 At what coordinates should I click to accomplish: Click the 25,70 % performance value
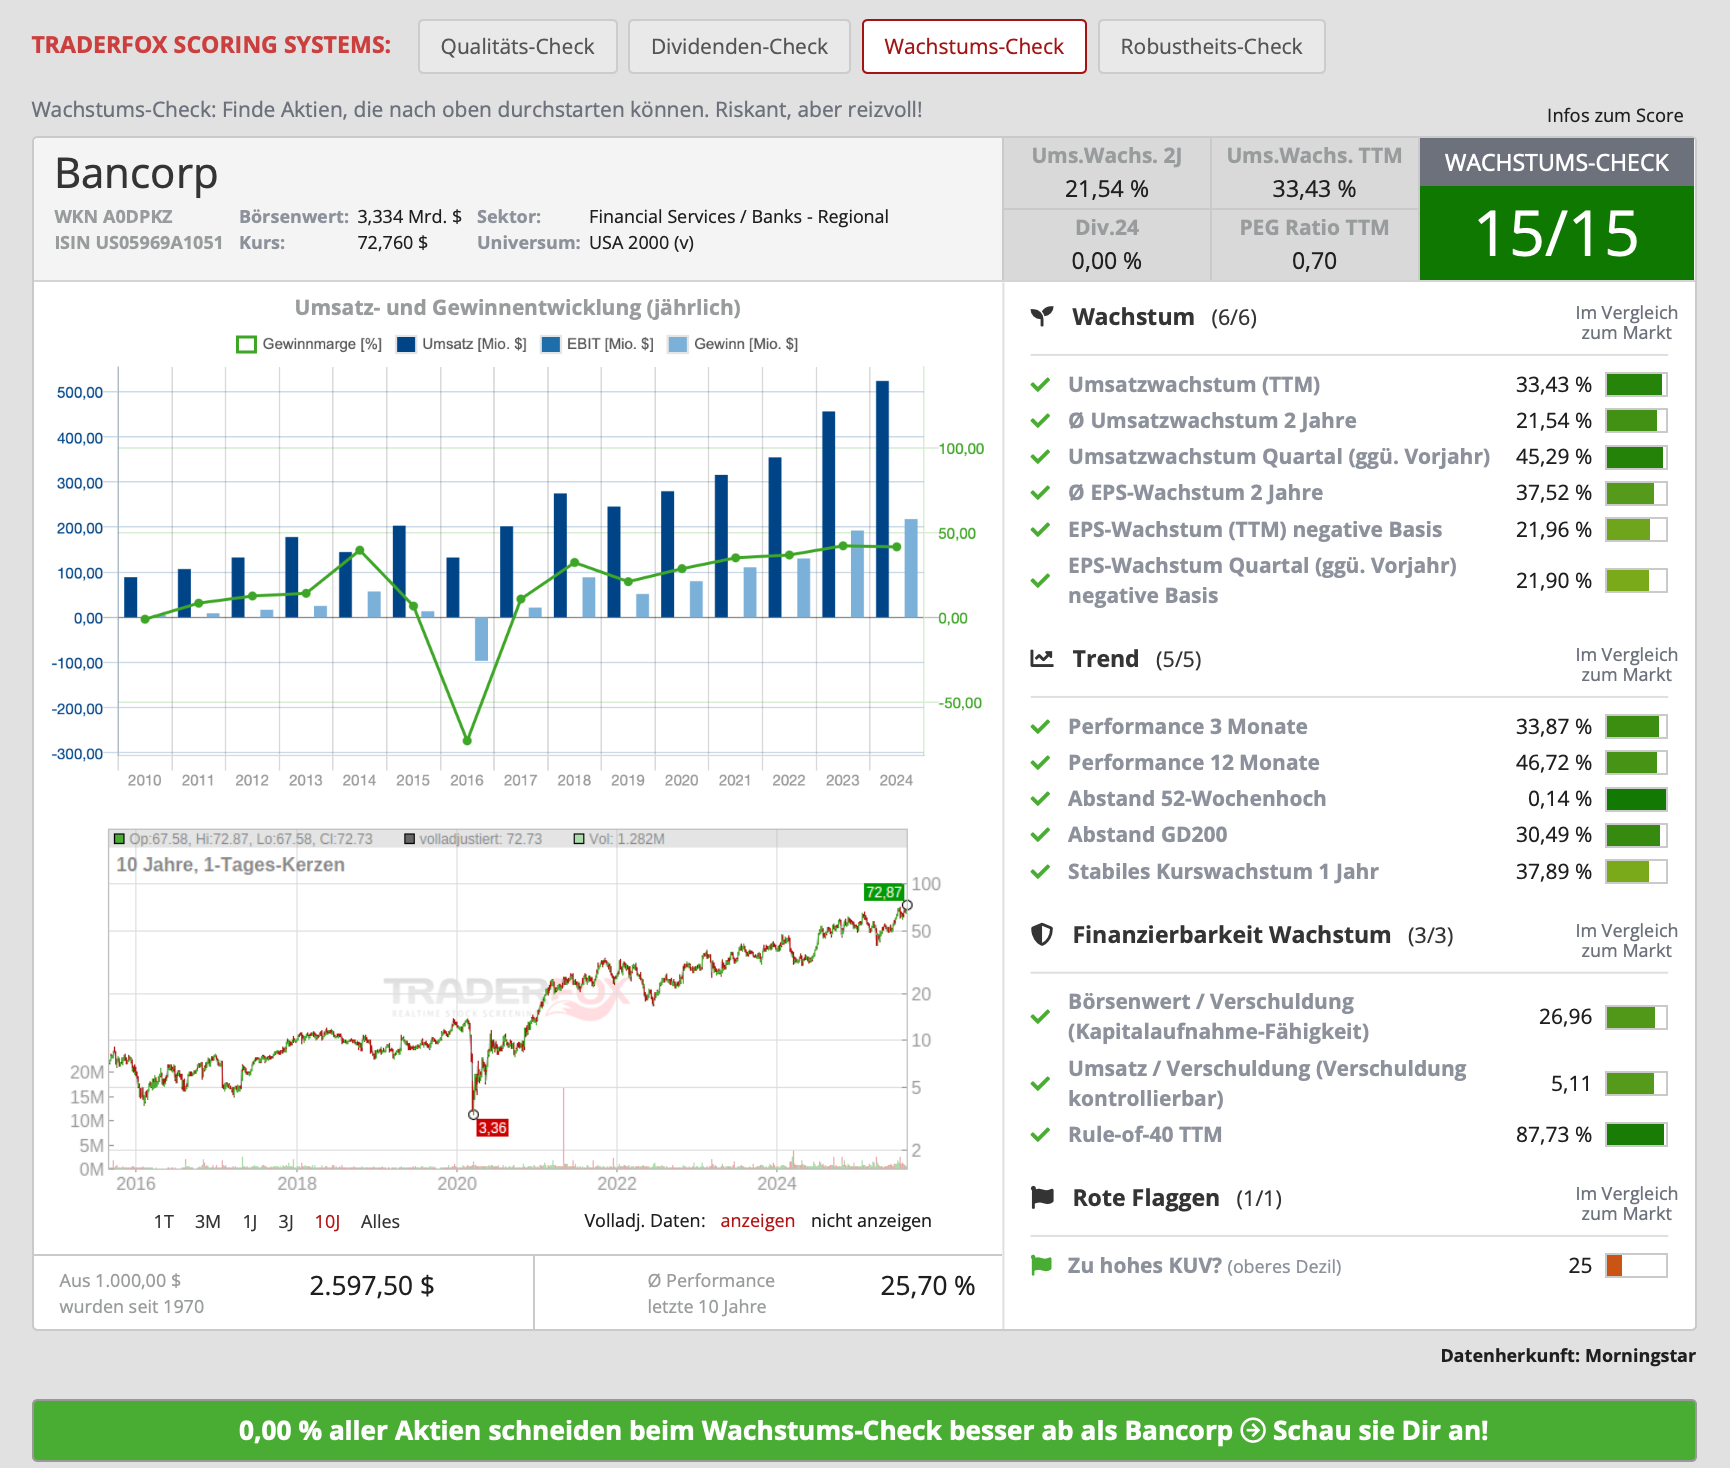tap(928, 1286)
